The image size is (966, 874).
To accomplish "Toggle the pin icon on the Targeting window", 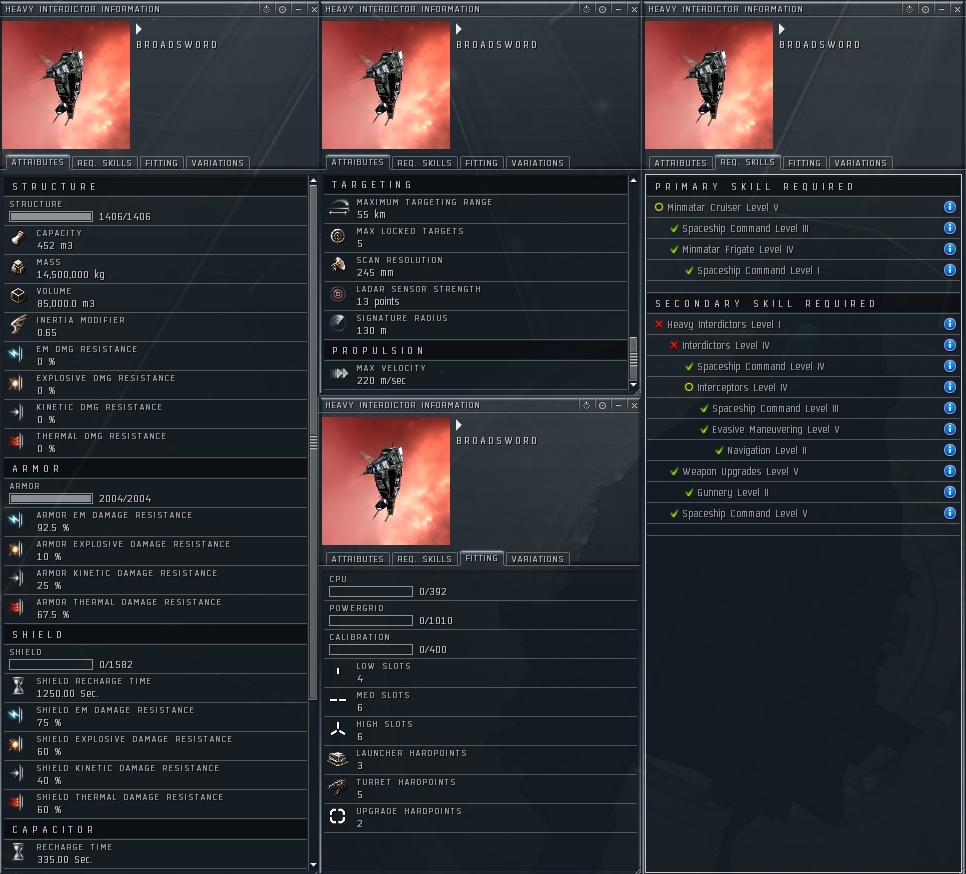I will click(x=586, y=9).
